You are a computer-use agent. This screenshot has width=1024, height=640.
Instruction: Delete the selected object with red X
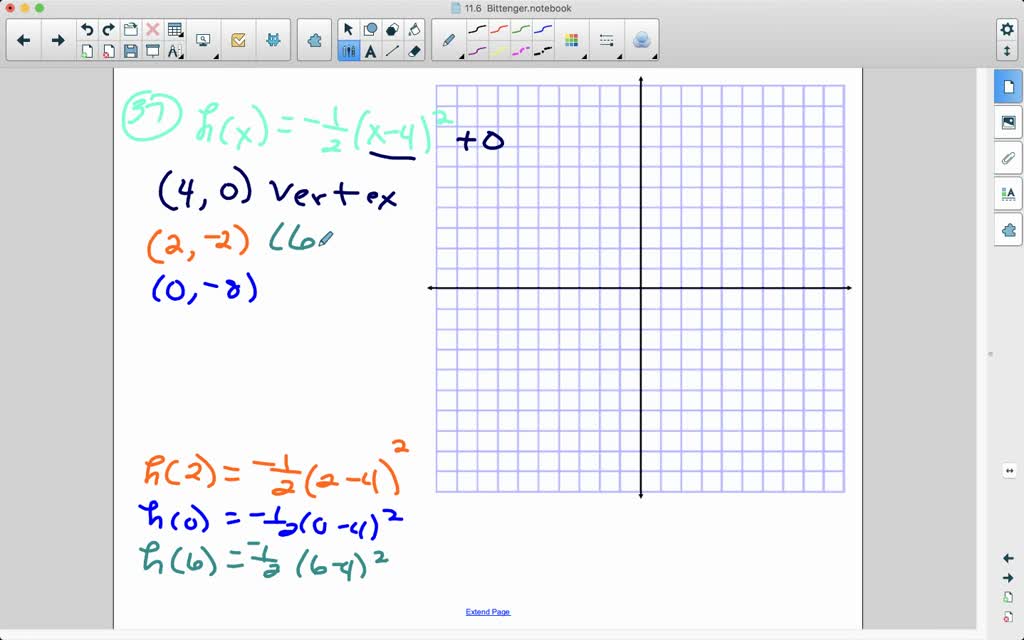click(x=152, y=28)
